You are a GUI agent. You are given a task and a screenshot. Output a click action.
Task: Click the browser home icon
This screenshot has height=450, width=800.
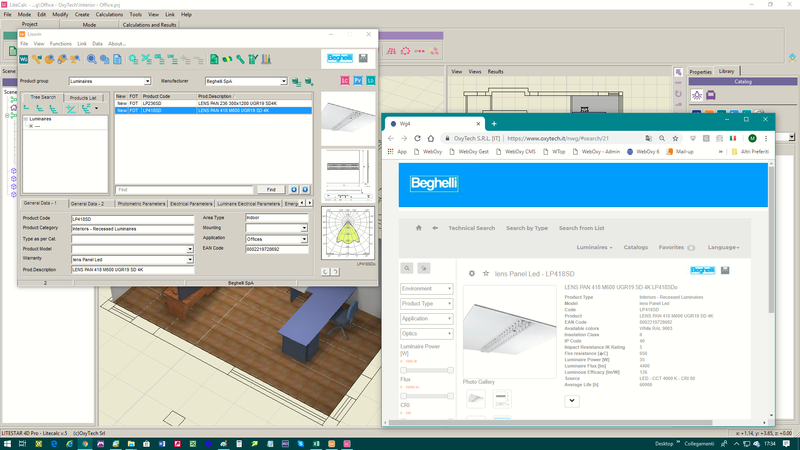click(431, 138)
